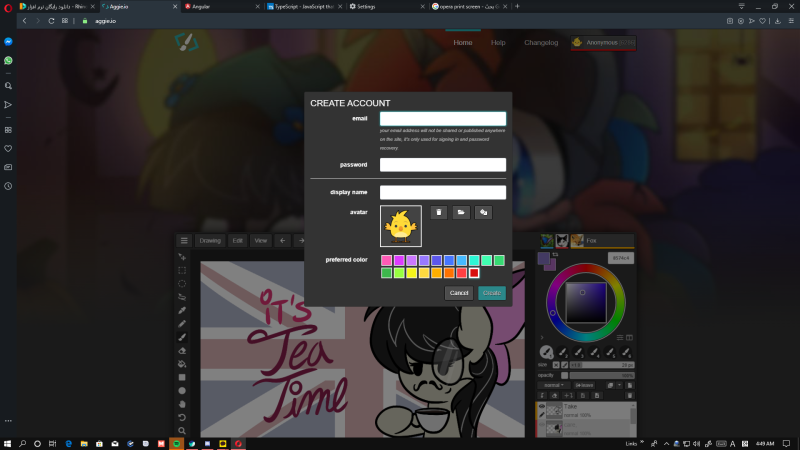Select the brush tool

pyautogui.click(x=182, y=337)
